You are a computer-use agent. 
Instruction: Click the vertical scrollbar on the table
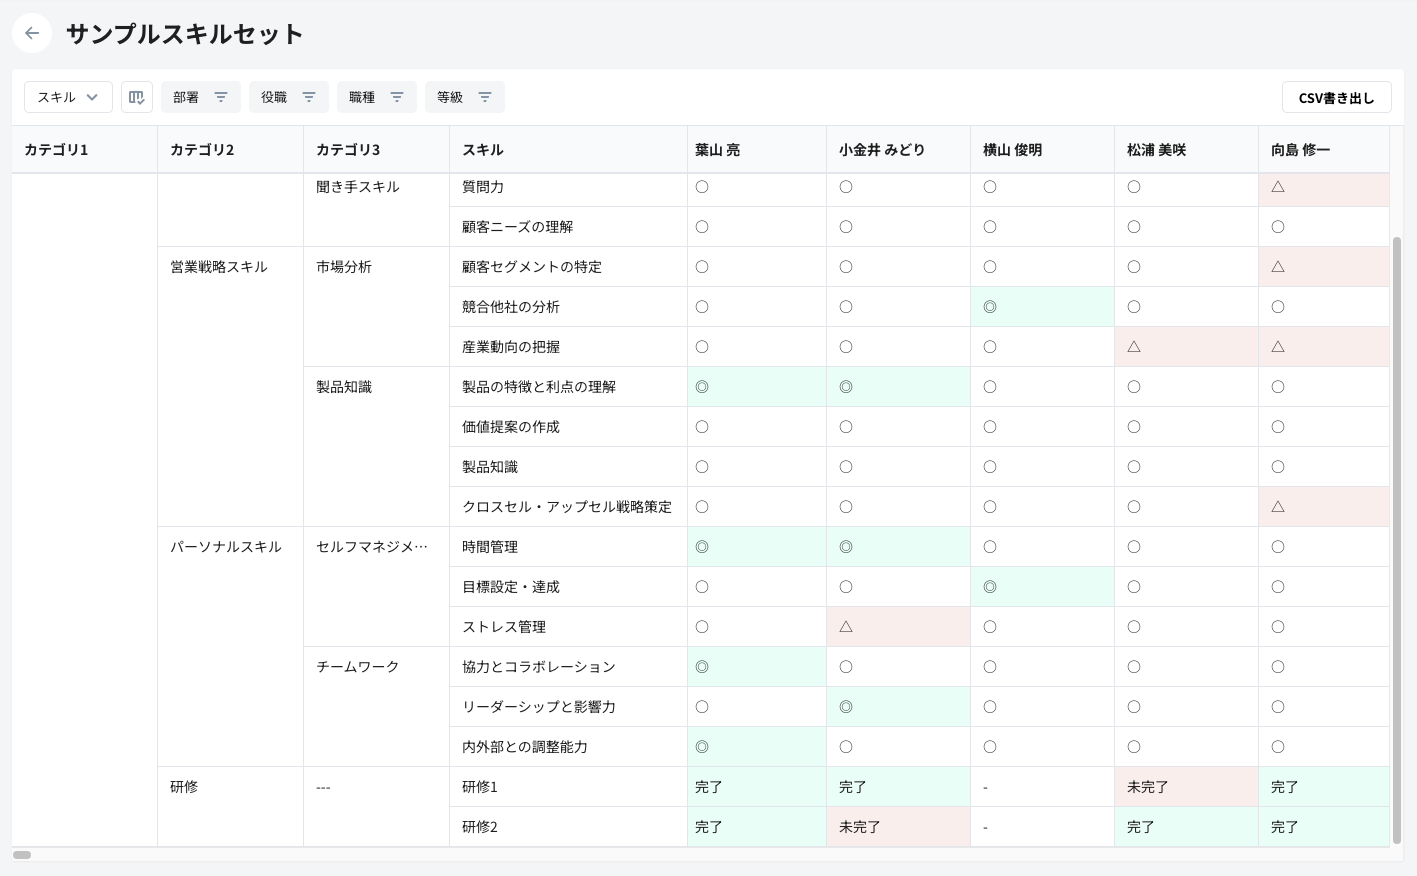(x=1396, y=540)
